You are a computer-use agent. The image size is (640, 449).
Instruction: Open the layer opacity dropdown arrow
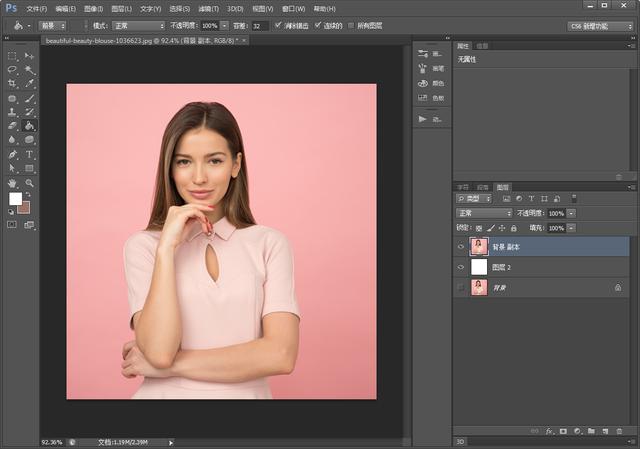click(x=571, y=213)
